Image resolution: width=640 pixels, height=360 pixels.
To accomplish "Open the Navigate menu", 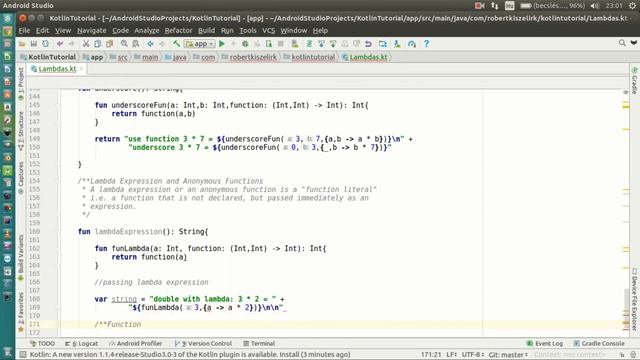I will click(91, 31).
